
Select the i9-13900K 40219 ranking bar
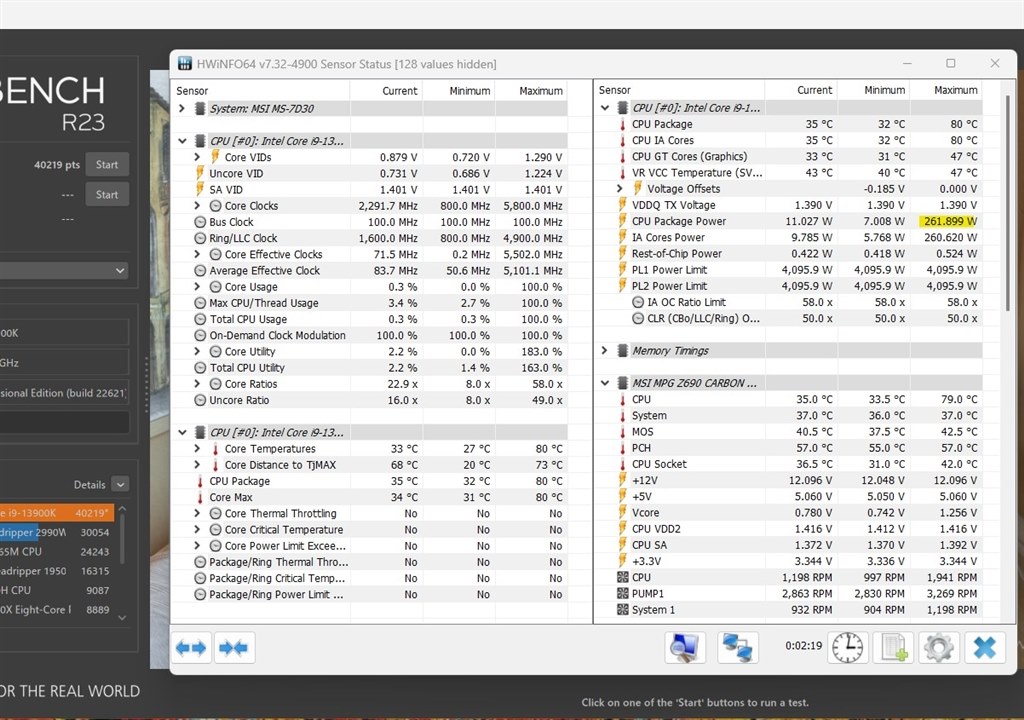click(57, 513)
